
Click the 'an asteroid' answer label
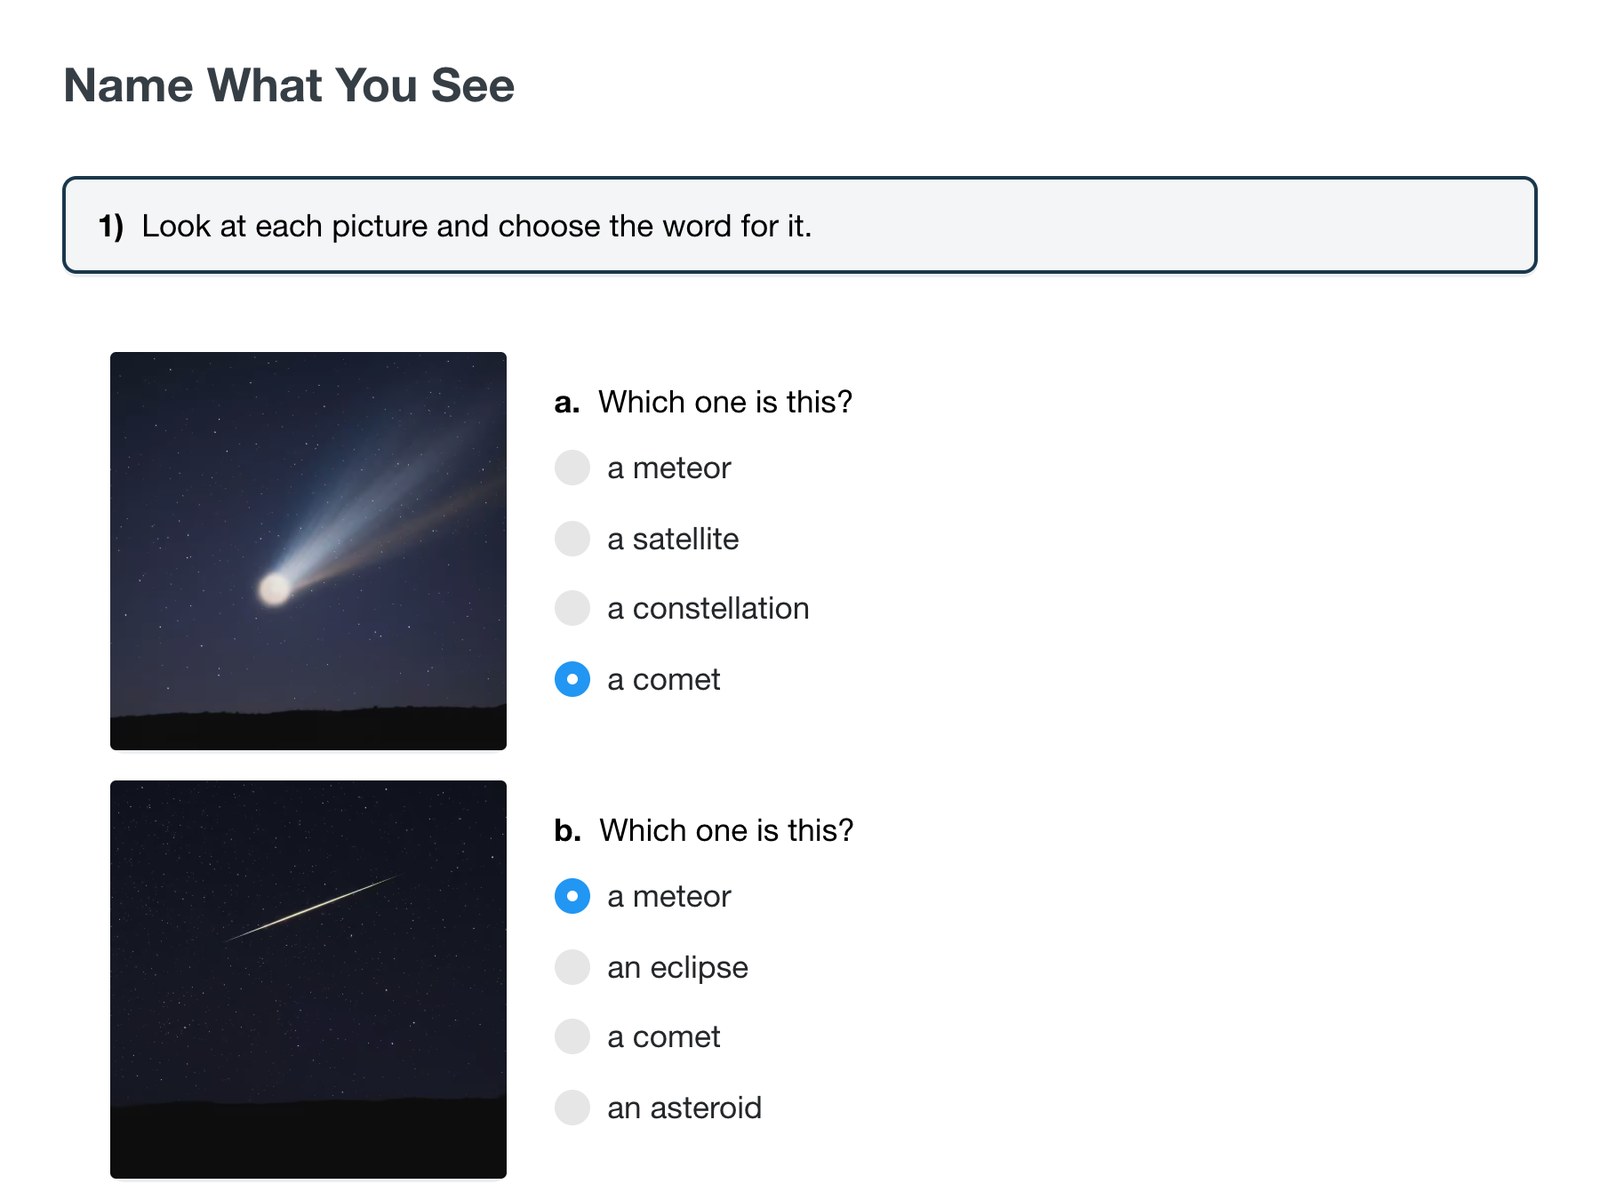pyautogui.click(x=684, y=1108)
